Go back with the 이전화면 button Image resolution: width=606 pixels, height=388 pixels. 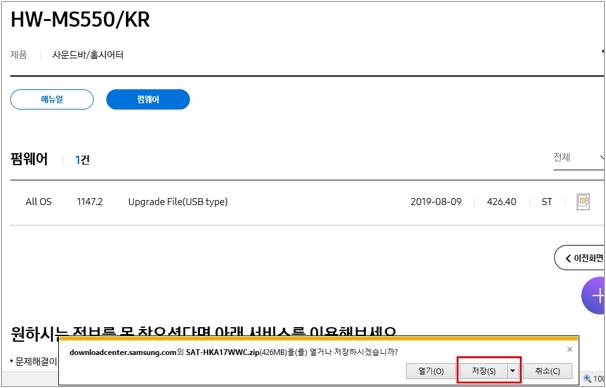(580, 258)
